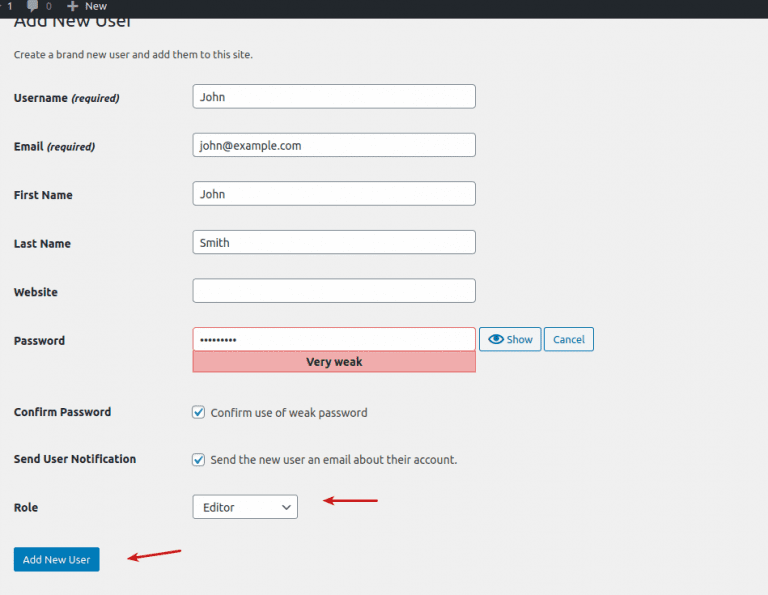
Task: Open the comments bubble icon in admin bar
Action: tap(32, 6)
